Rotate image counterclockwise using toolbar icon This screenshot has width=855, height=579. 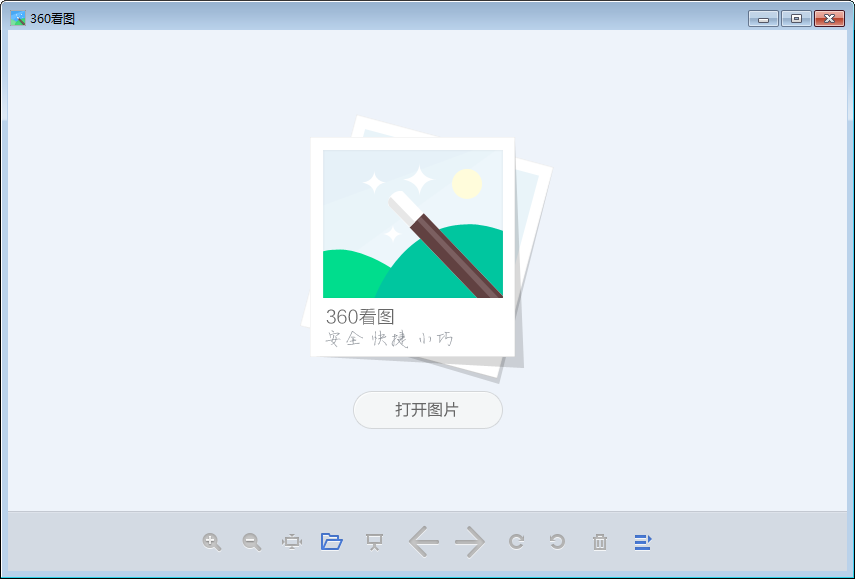pyautogui.click(x=557, y=541)
